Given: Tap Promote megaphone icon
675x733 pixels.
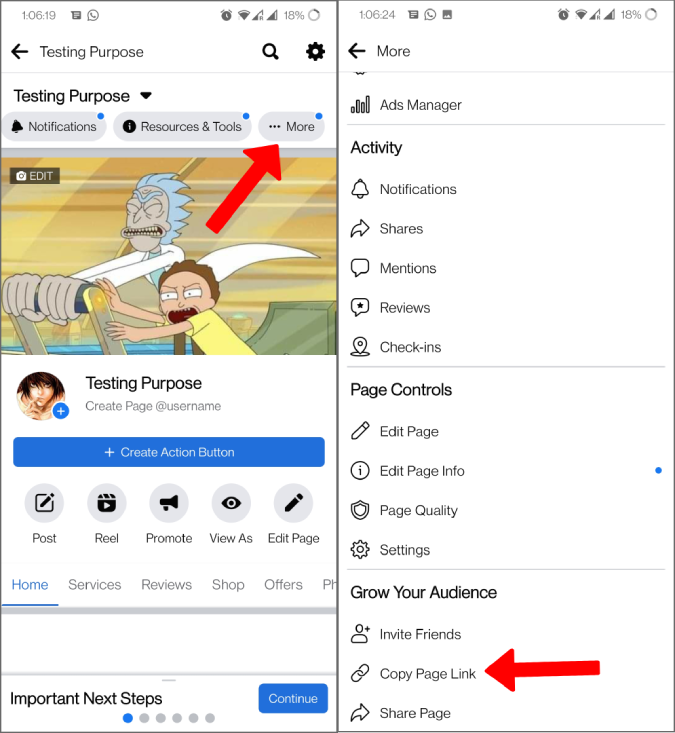Looking at the screenshot, I should coord(169,503).
